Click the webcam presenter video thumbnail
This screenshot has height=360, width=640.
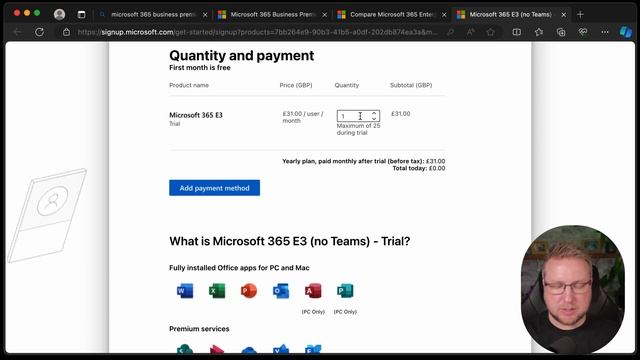[x=573, y=289]
